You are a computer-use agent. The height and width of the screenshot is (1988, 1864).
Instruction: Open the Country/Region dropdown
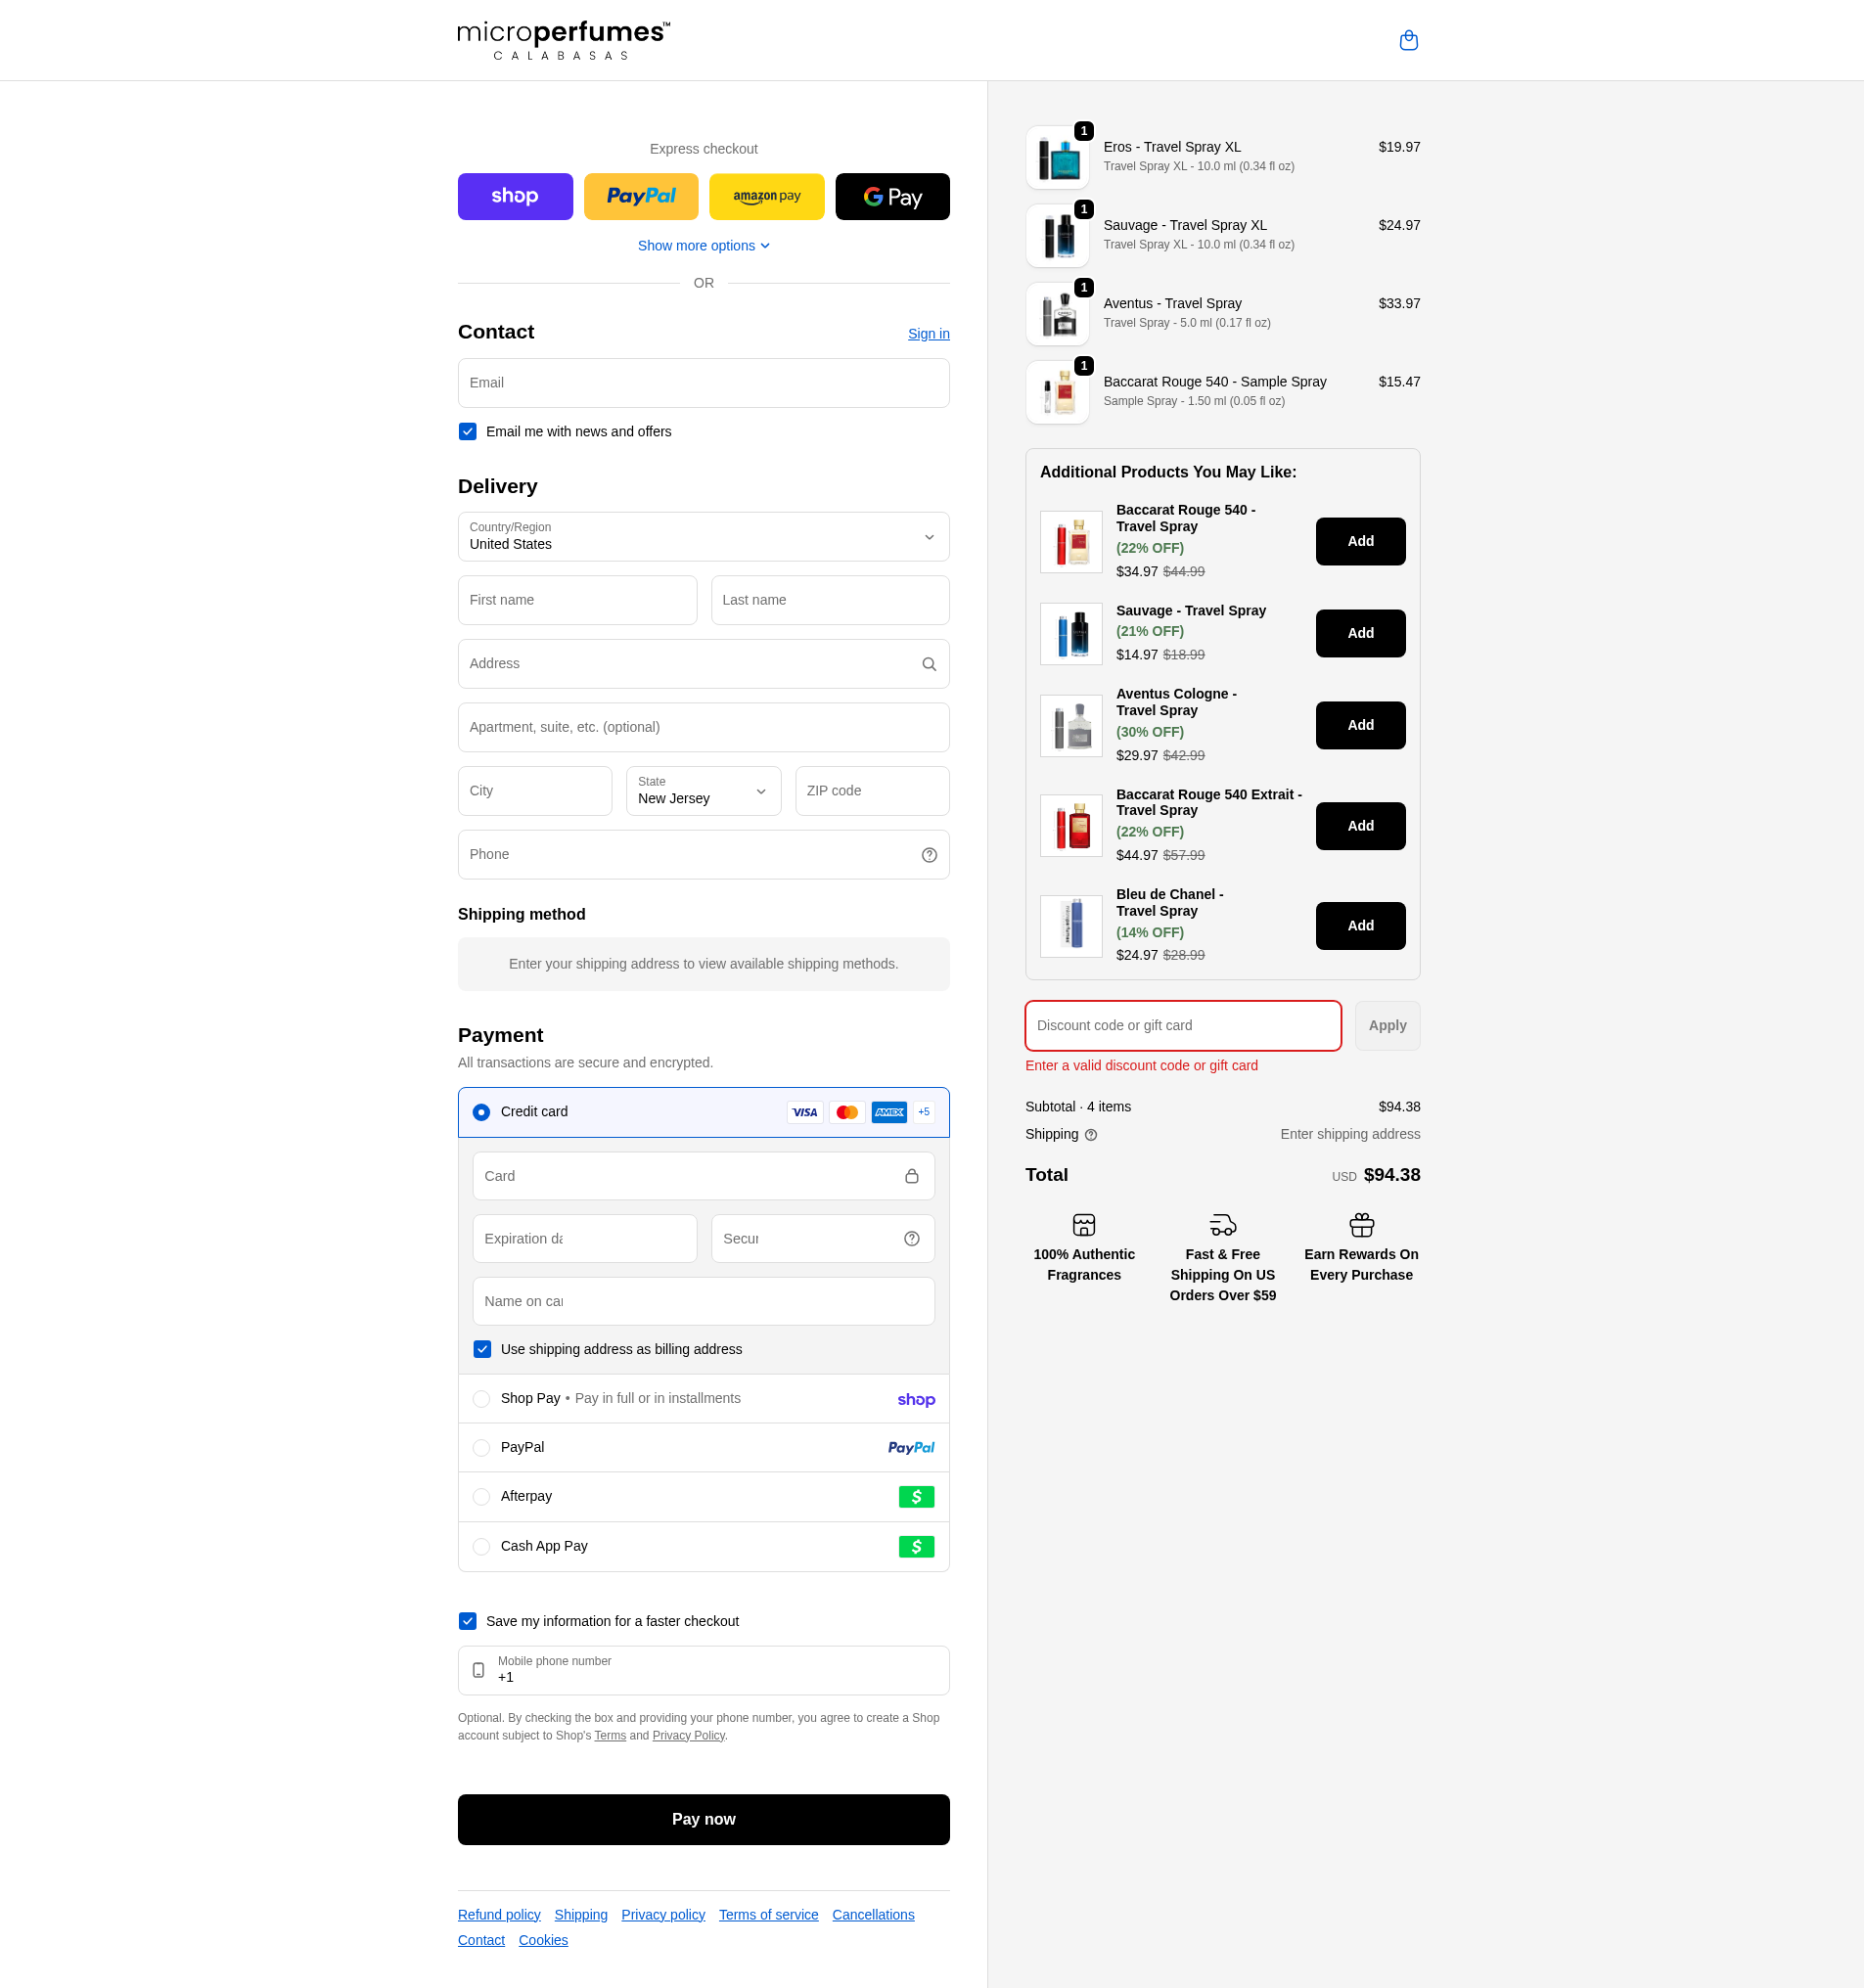pos(703,537)
